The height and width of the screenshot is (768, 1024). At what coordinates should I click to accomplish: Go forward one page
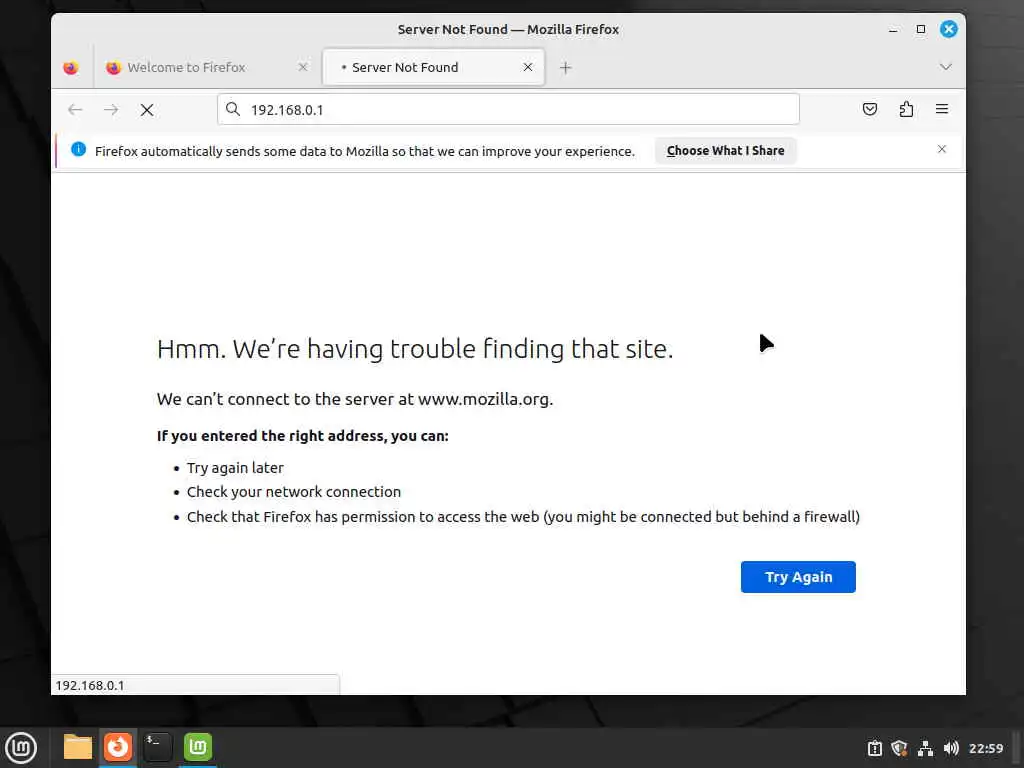coord(111,110)
